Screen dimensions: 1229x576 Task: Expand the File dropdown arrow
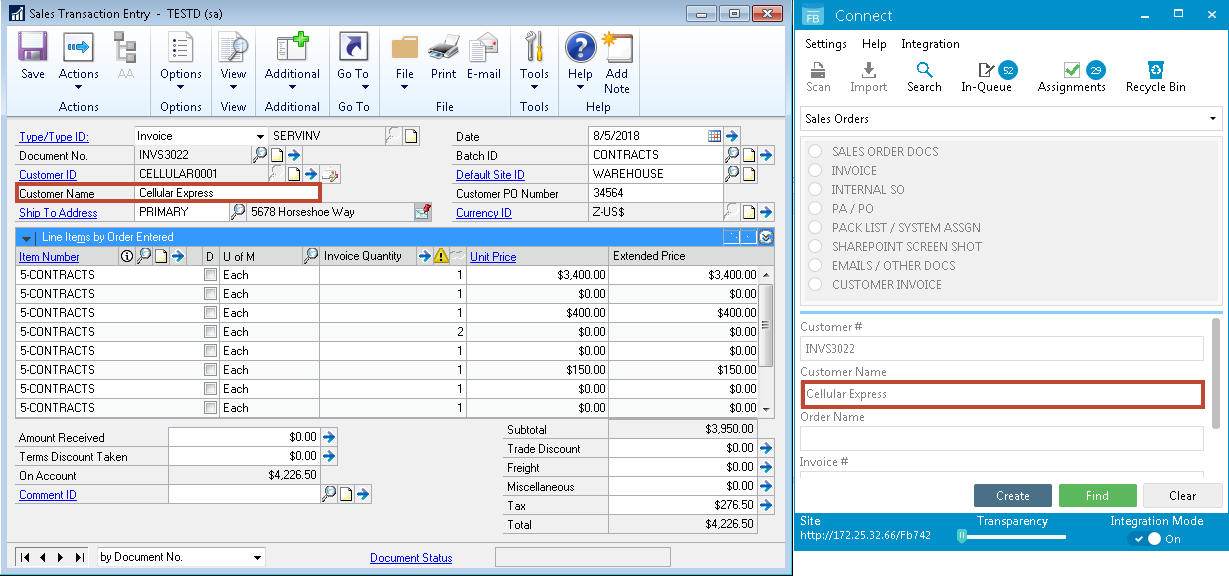[x=405, y=88]
